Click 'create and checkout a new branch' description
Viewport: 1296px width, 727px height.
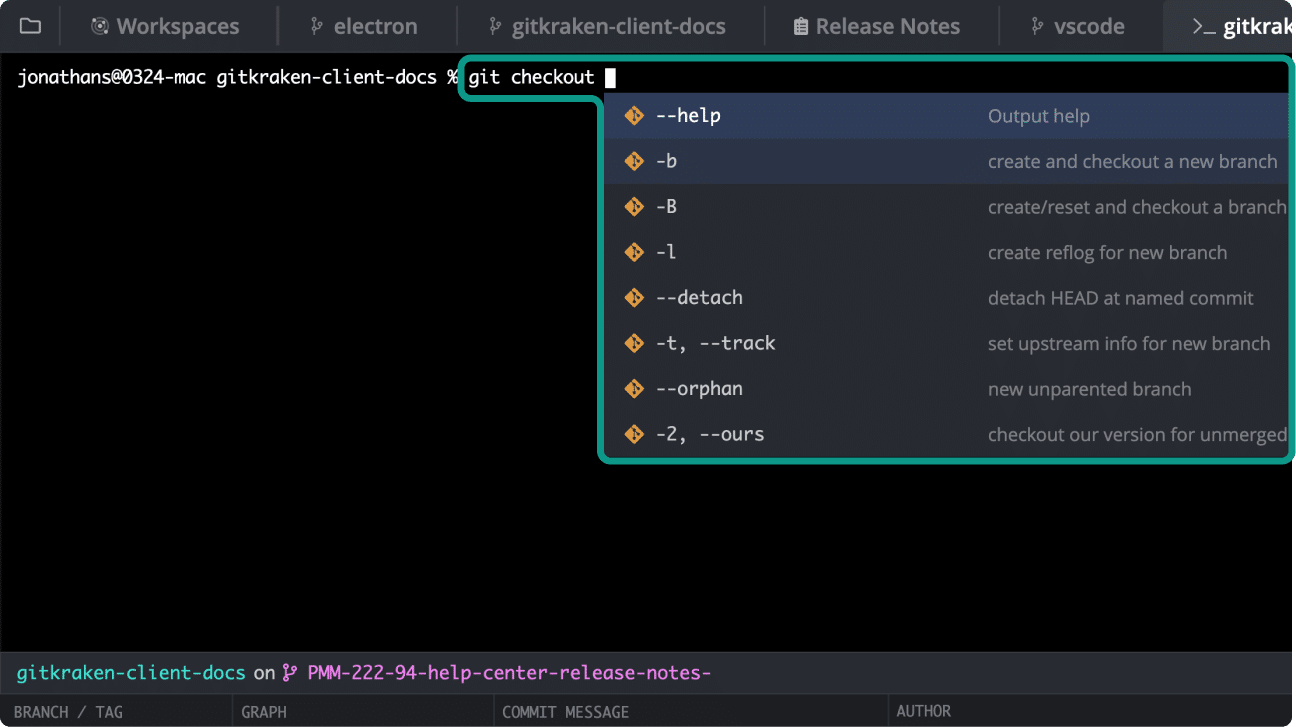1132,162
